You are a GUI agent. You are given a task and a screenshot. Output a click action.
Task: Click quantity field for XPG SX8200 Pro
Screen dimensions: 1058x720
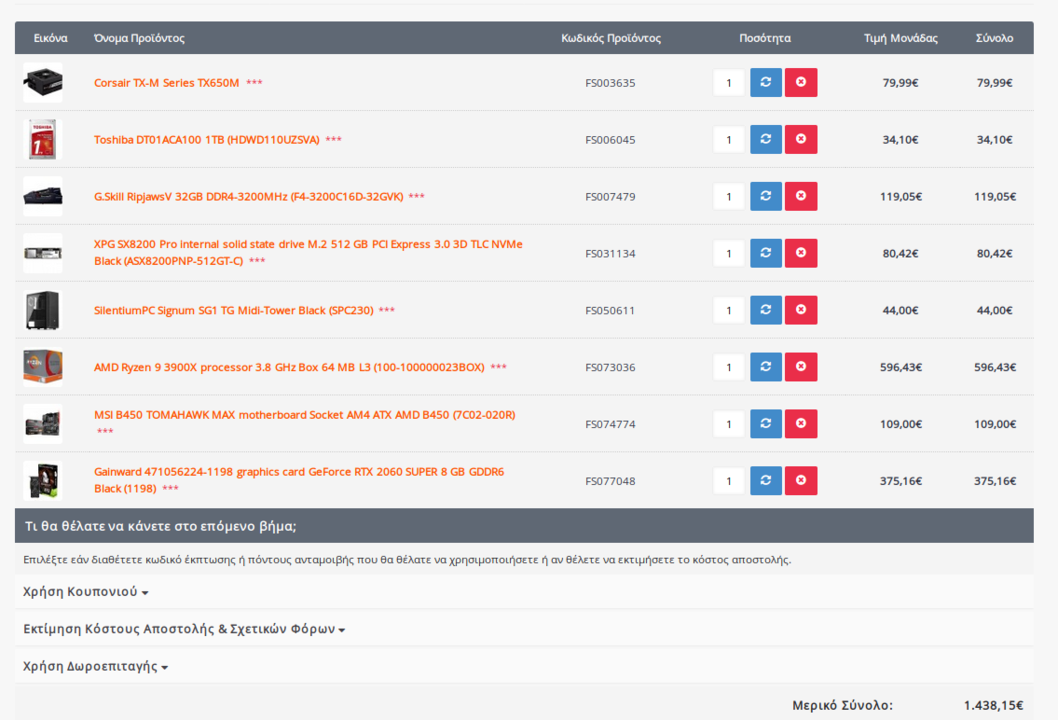[x=729, y=254]
